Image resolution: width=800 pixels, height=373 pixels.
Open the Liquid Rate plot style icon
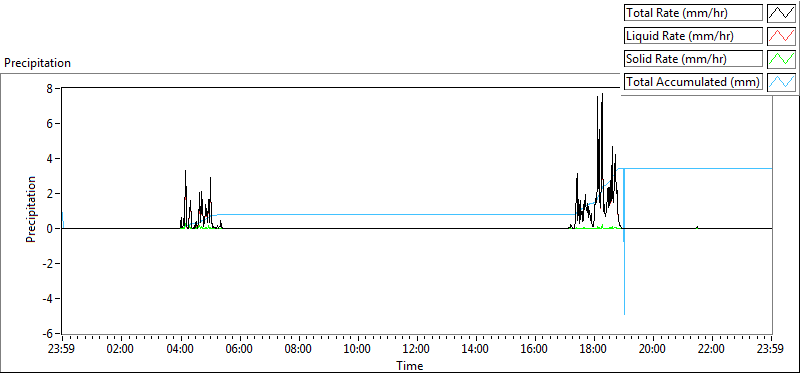pyautogui.click(x=782, y=36)
